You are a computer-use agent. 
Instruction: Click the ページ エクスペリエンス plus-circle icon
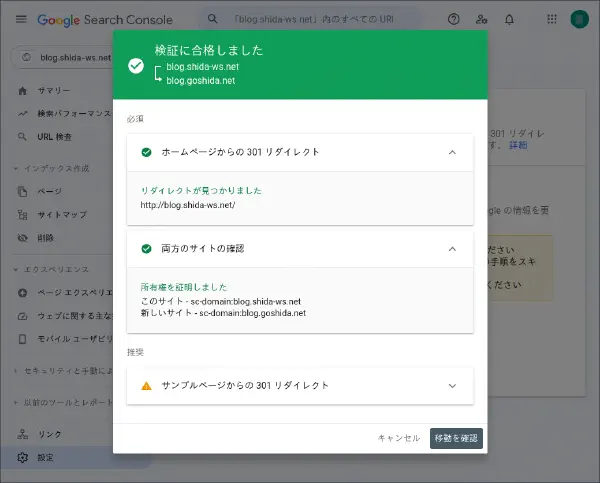(x=23, y=293)
